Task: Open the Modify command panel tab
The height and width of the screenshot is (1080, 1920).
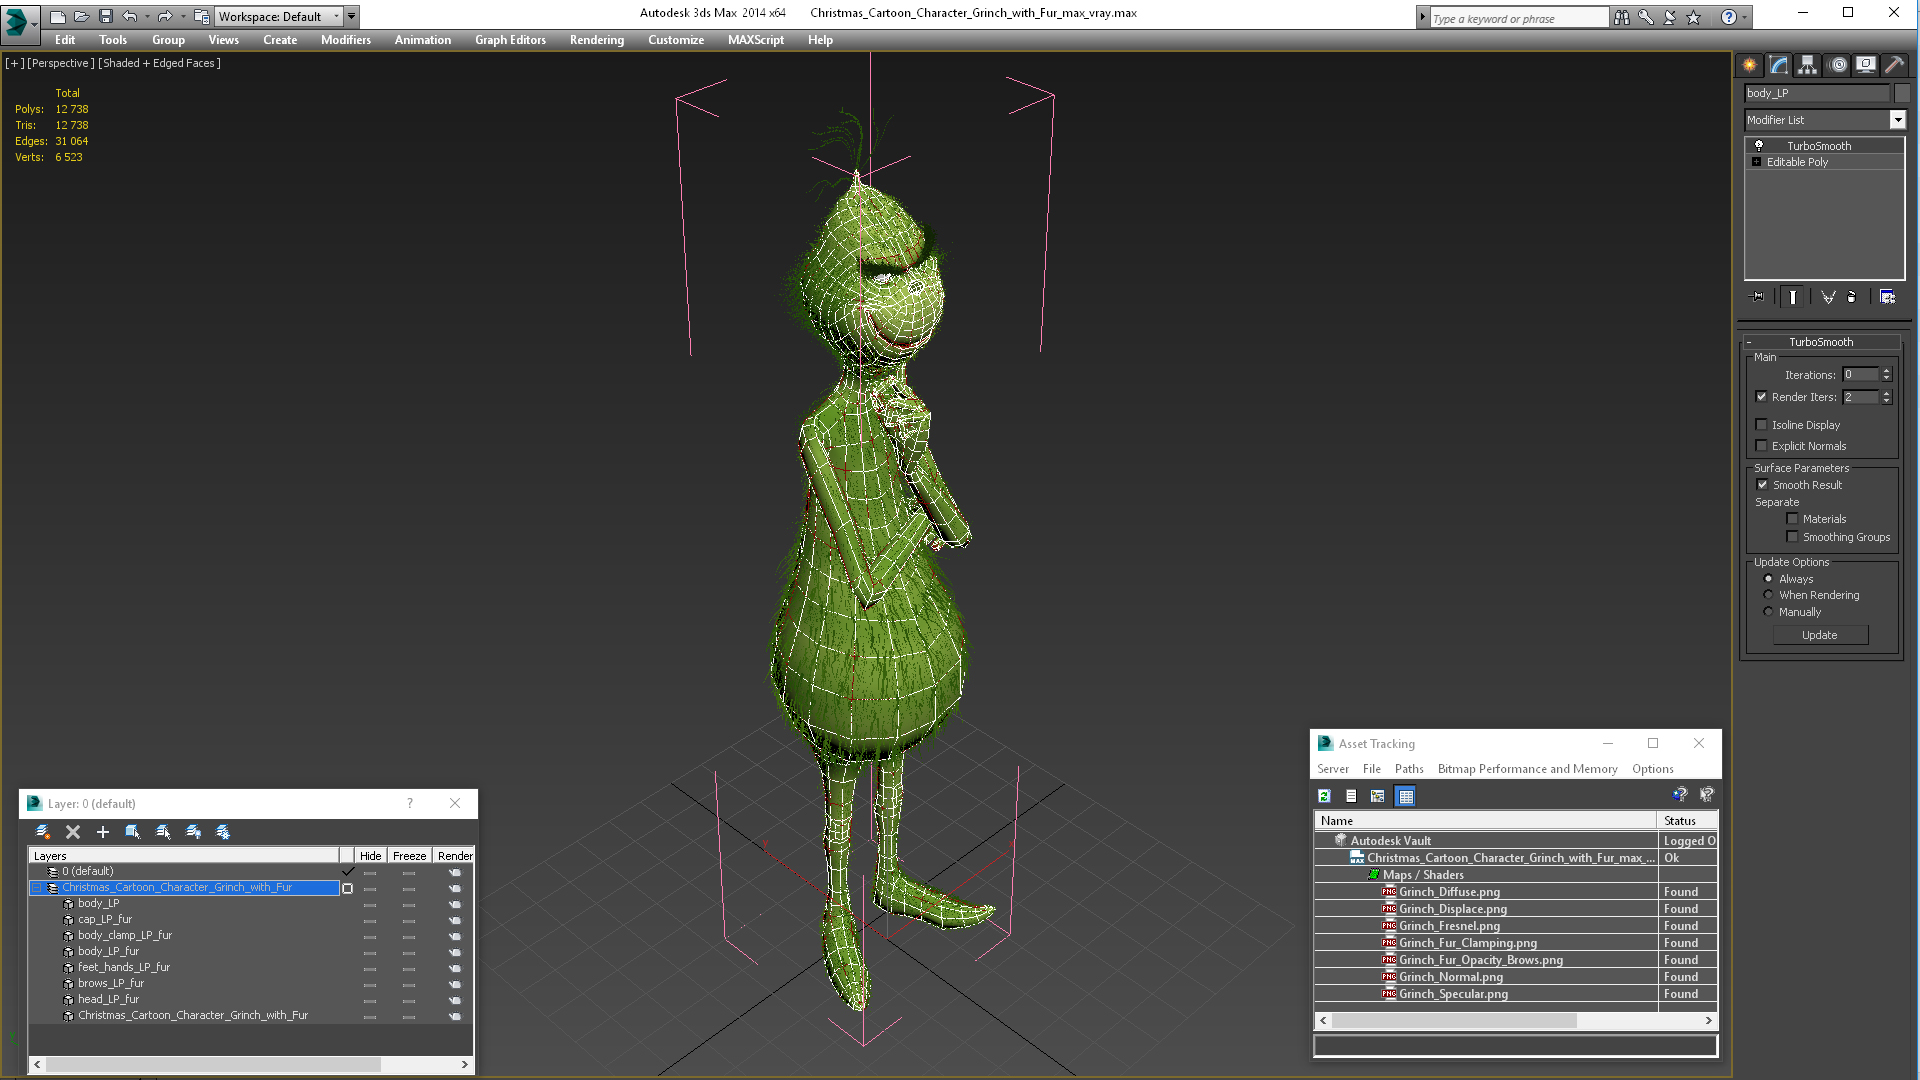Action: coord(1778,65)
